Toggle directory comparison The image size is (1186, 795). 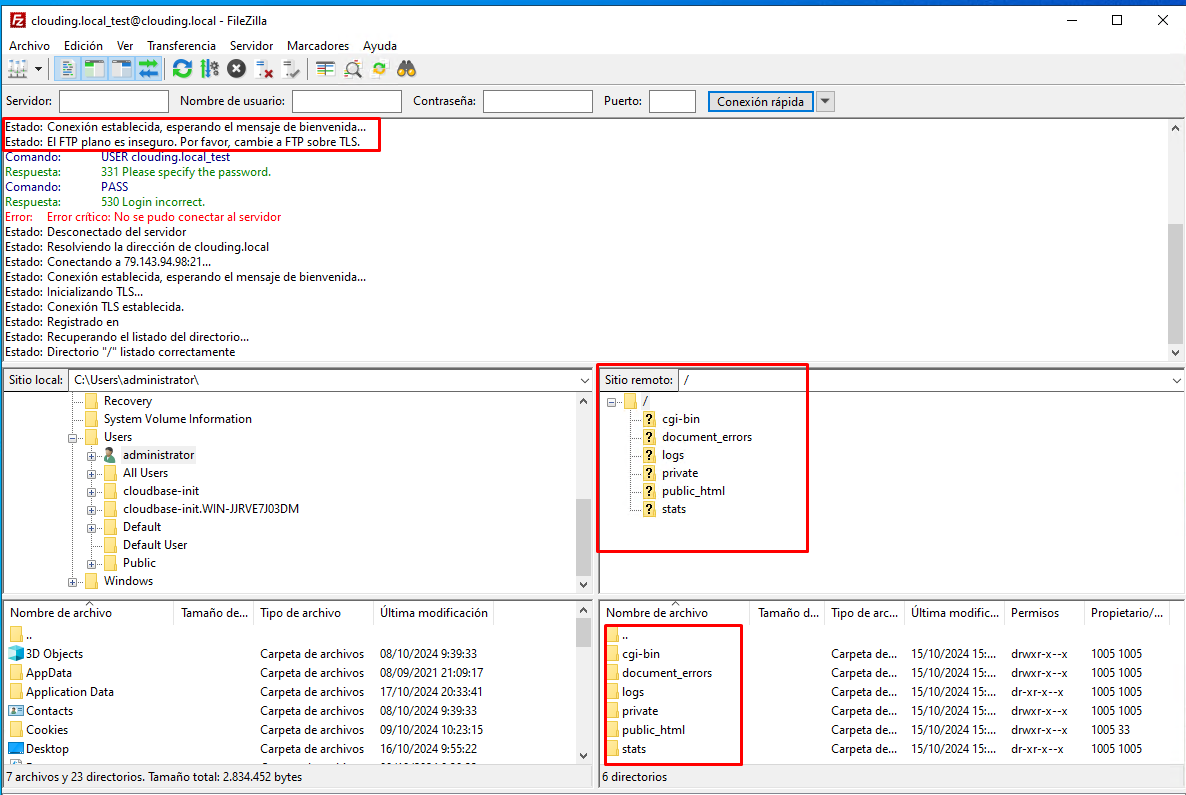tap(352, 70)
